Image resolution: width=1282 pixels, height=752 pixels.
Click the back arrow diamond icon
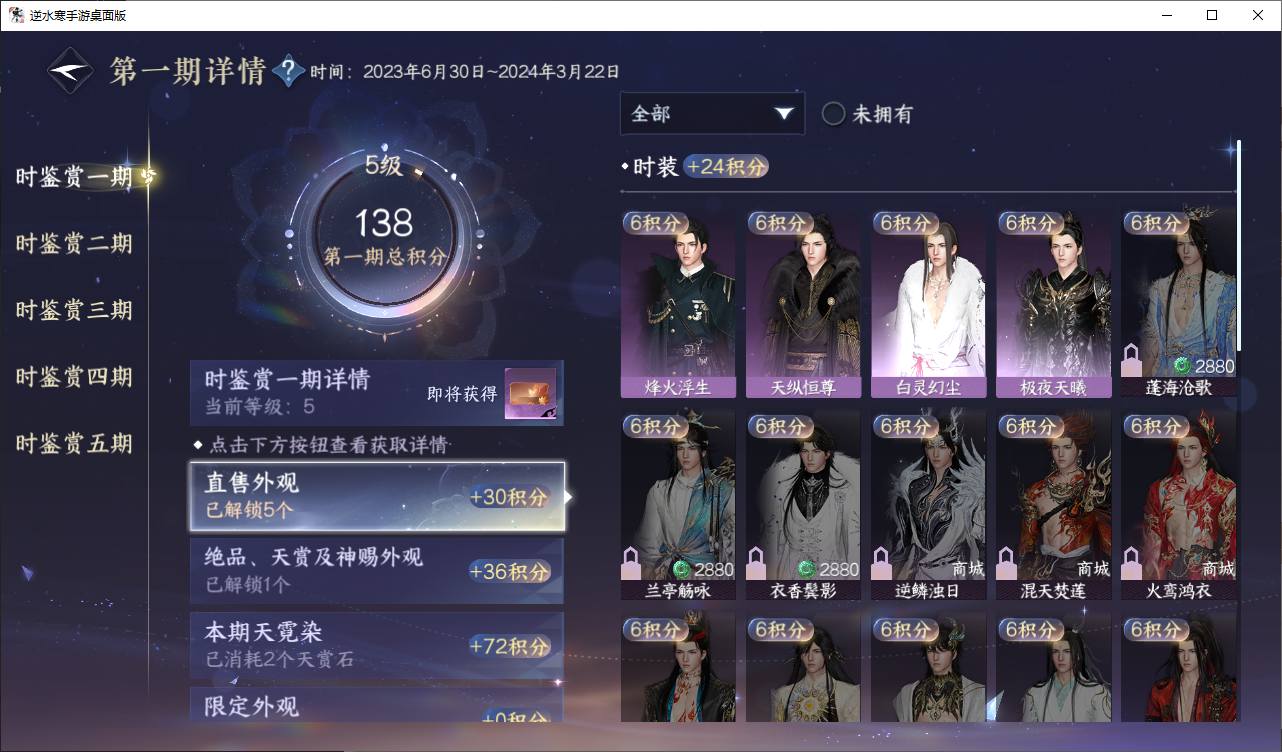(71, 71)
